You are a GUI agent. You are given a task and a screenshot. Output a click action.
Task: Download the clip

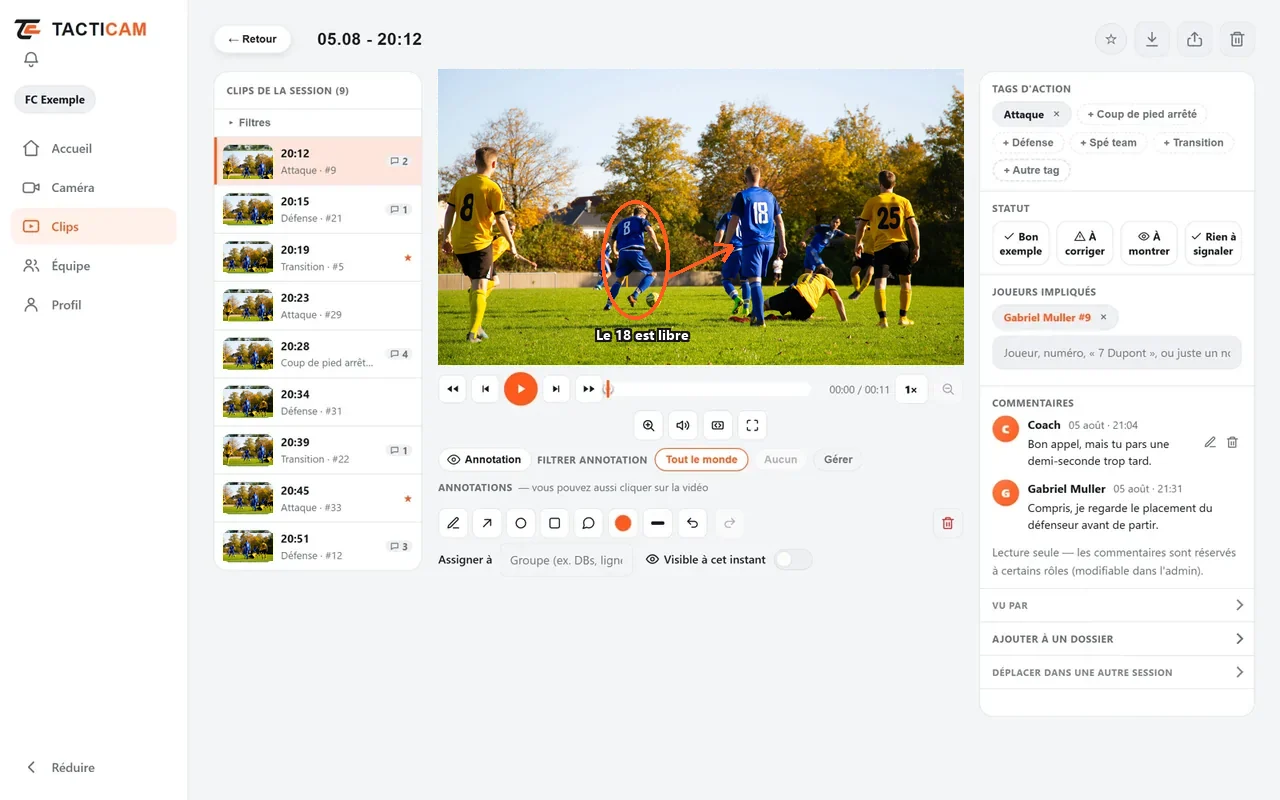pyautogui.click(x=1152, y=39)
